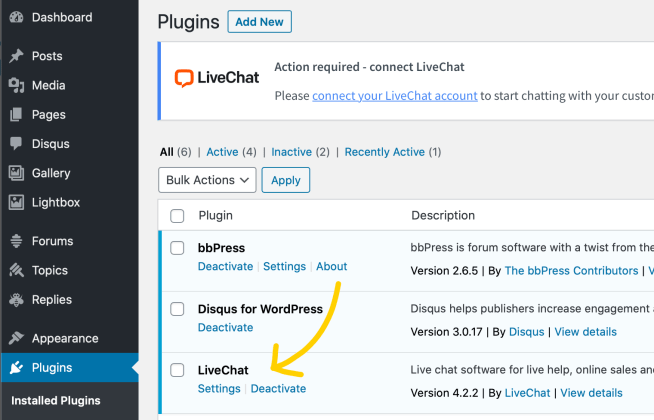Click the Pages icon in sidebar
This screenshot has height=420, width=654.
pos(16,115)
